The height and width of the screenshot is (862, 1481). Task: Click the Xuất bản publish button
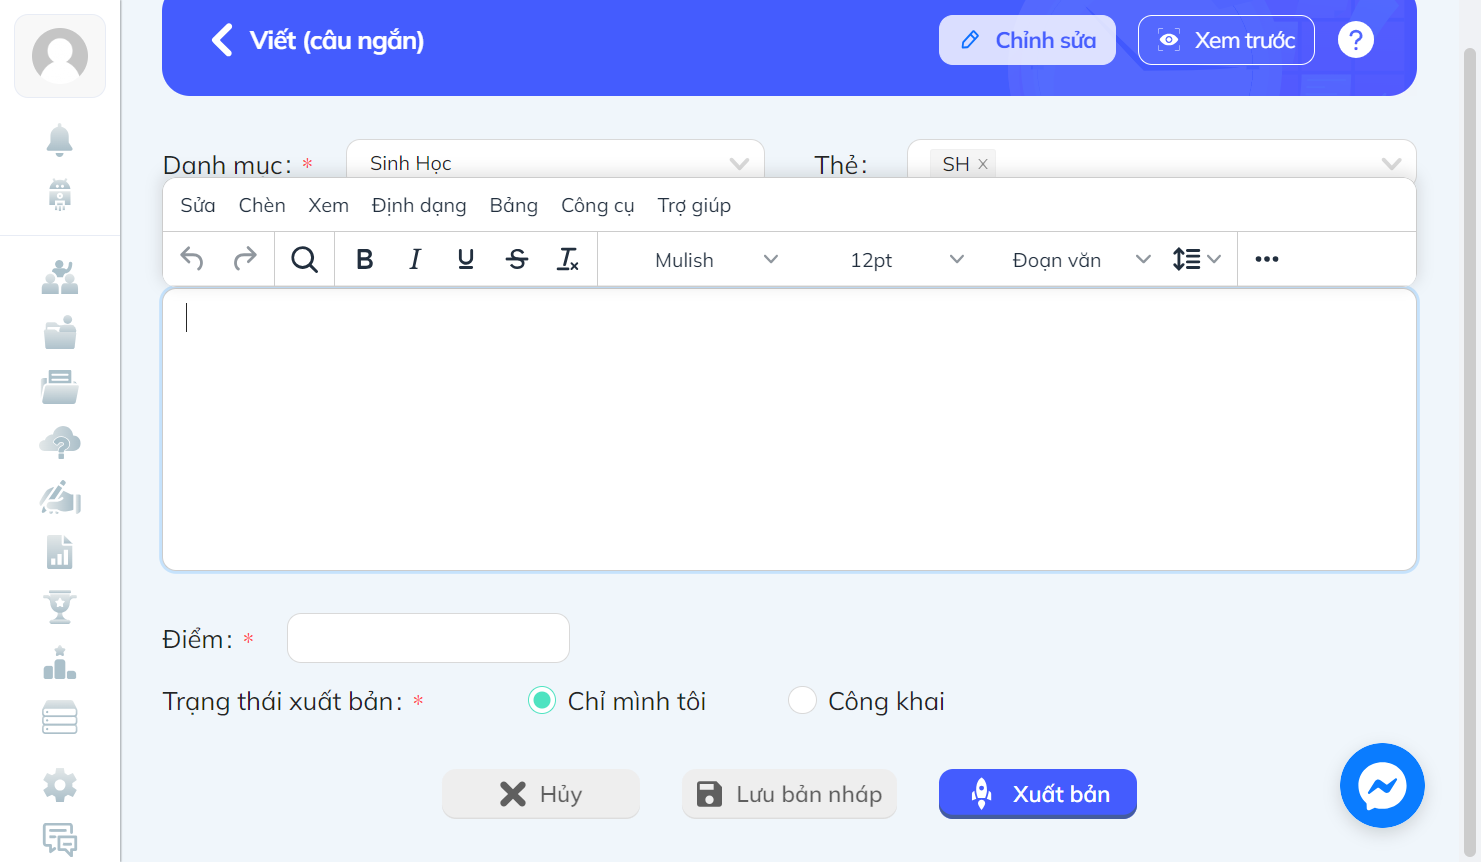click(1038, 794)
